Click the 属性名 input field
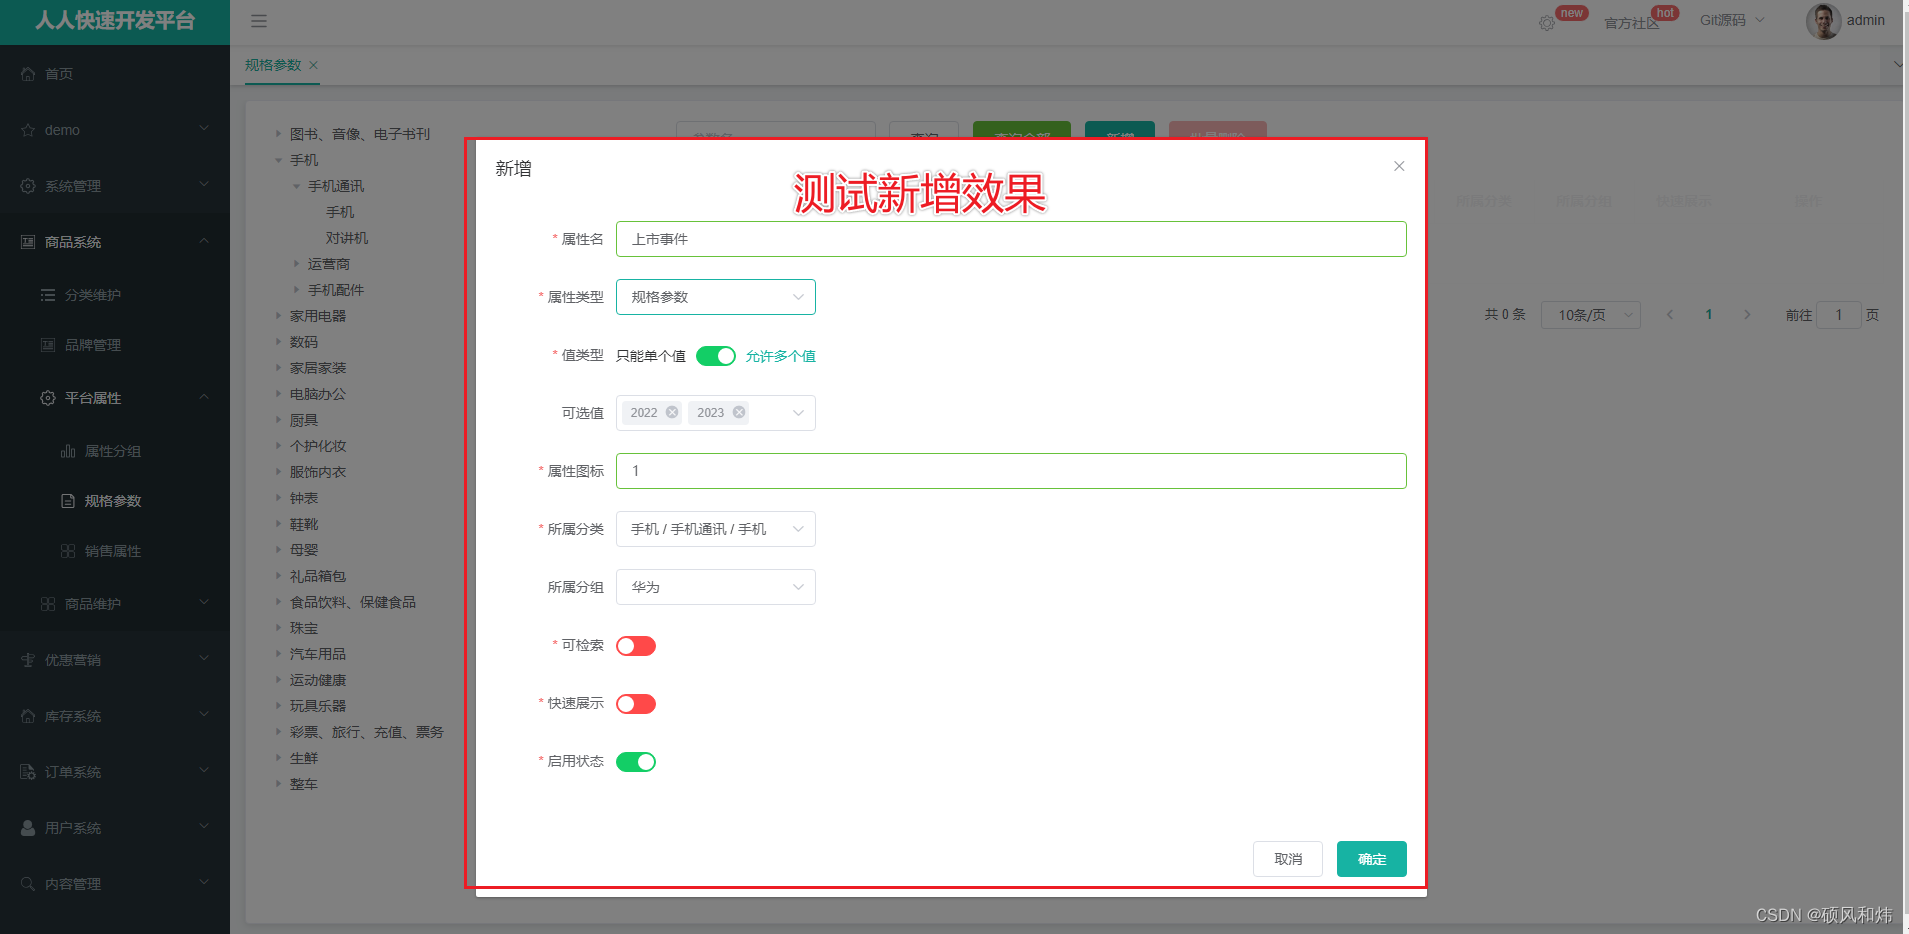The width and height of the screenshot is (1909, 934). pos(1011,239)
